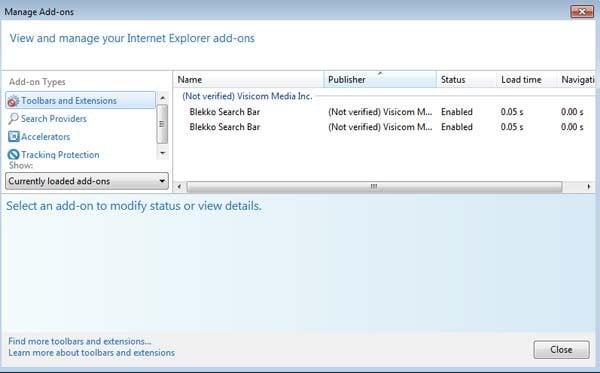The height and width of the screenshot is (373, 600).
Task: Click the 0.05 s load time in first row
Action: [512, 112]
